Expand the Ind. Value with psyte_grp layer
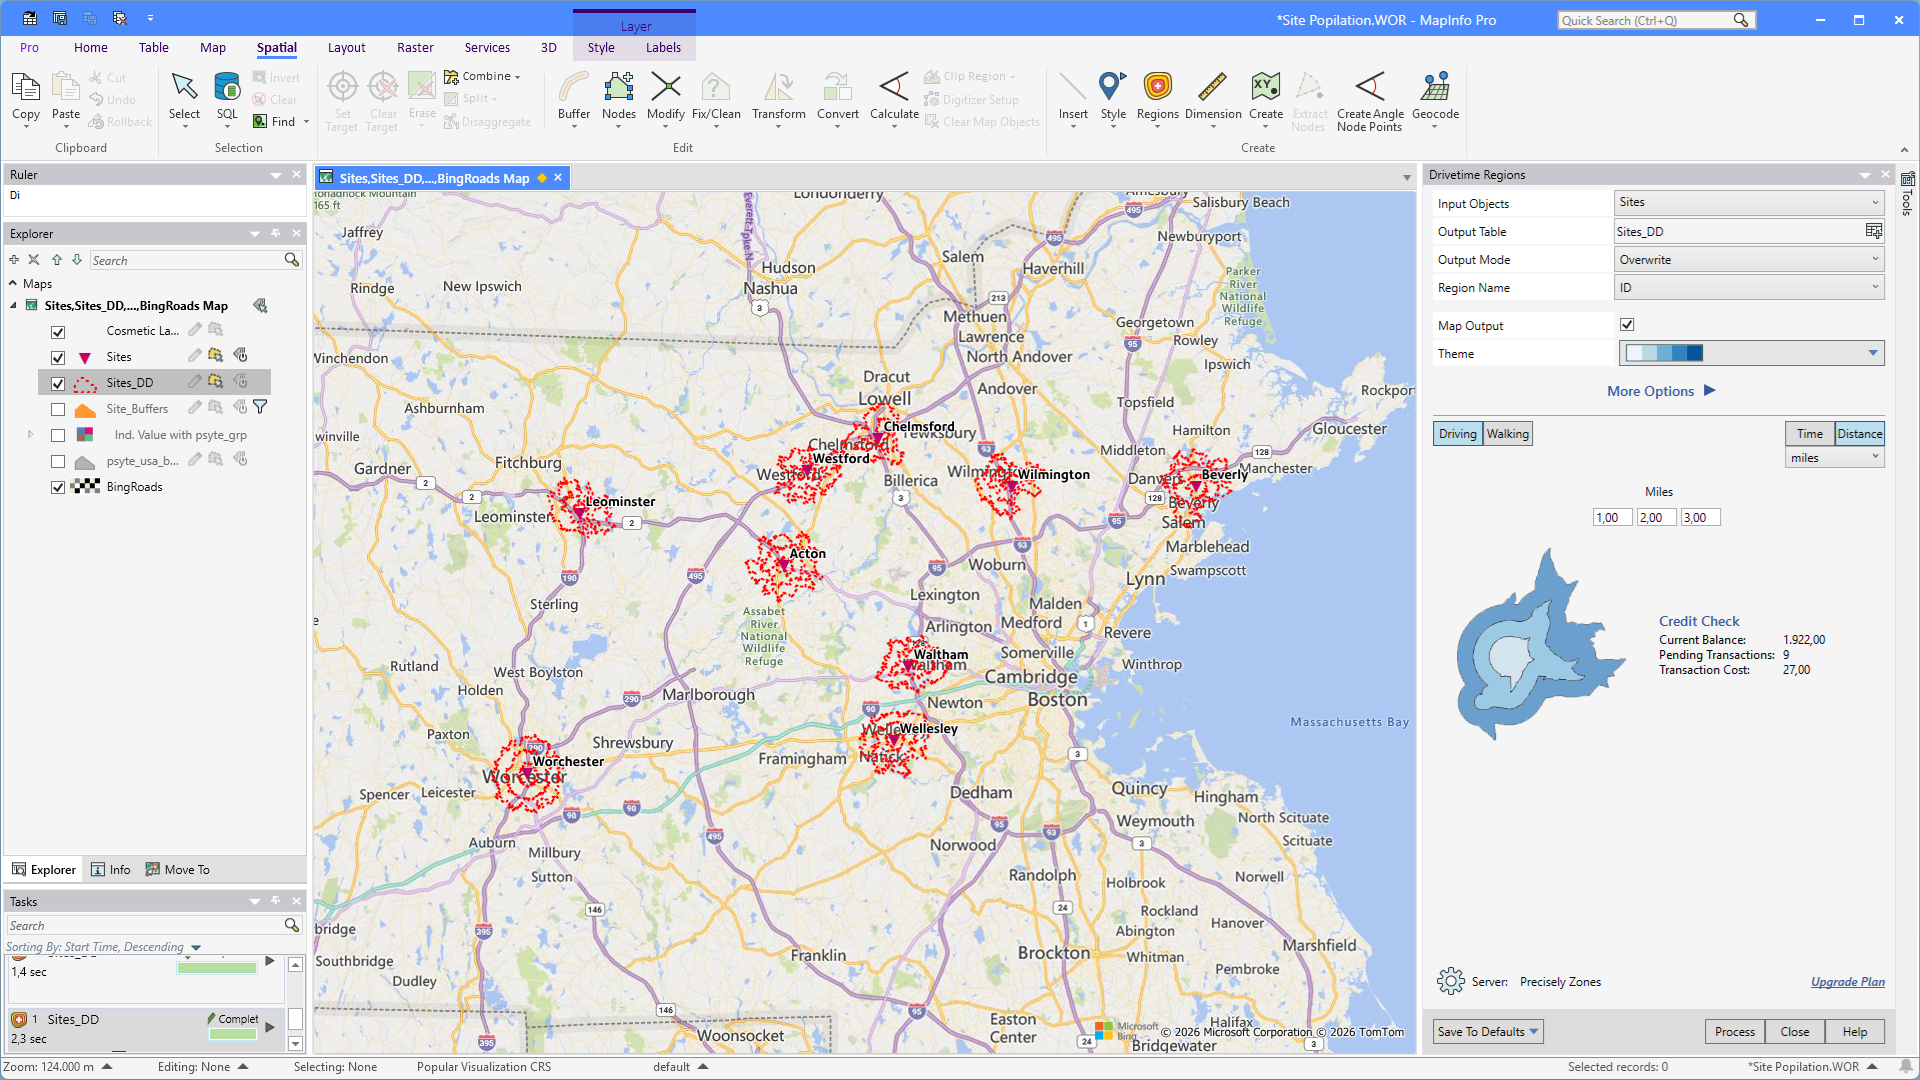Viewport: 1920px width, 1080px height. 30,435
